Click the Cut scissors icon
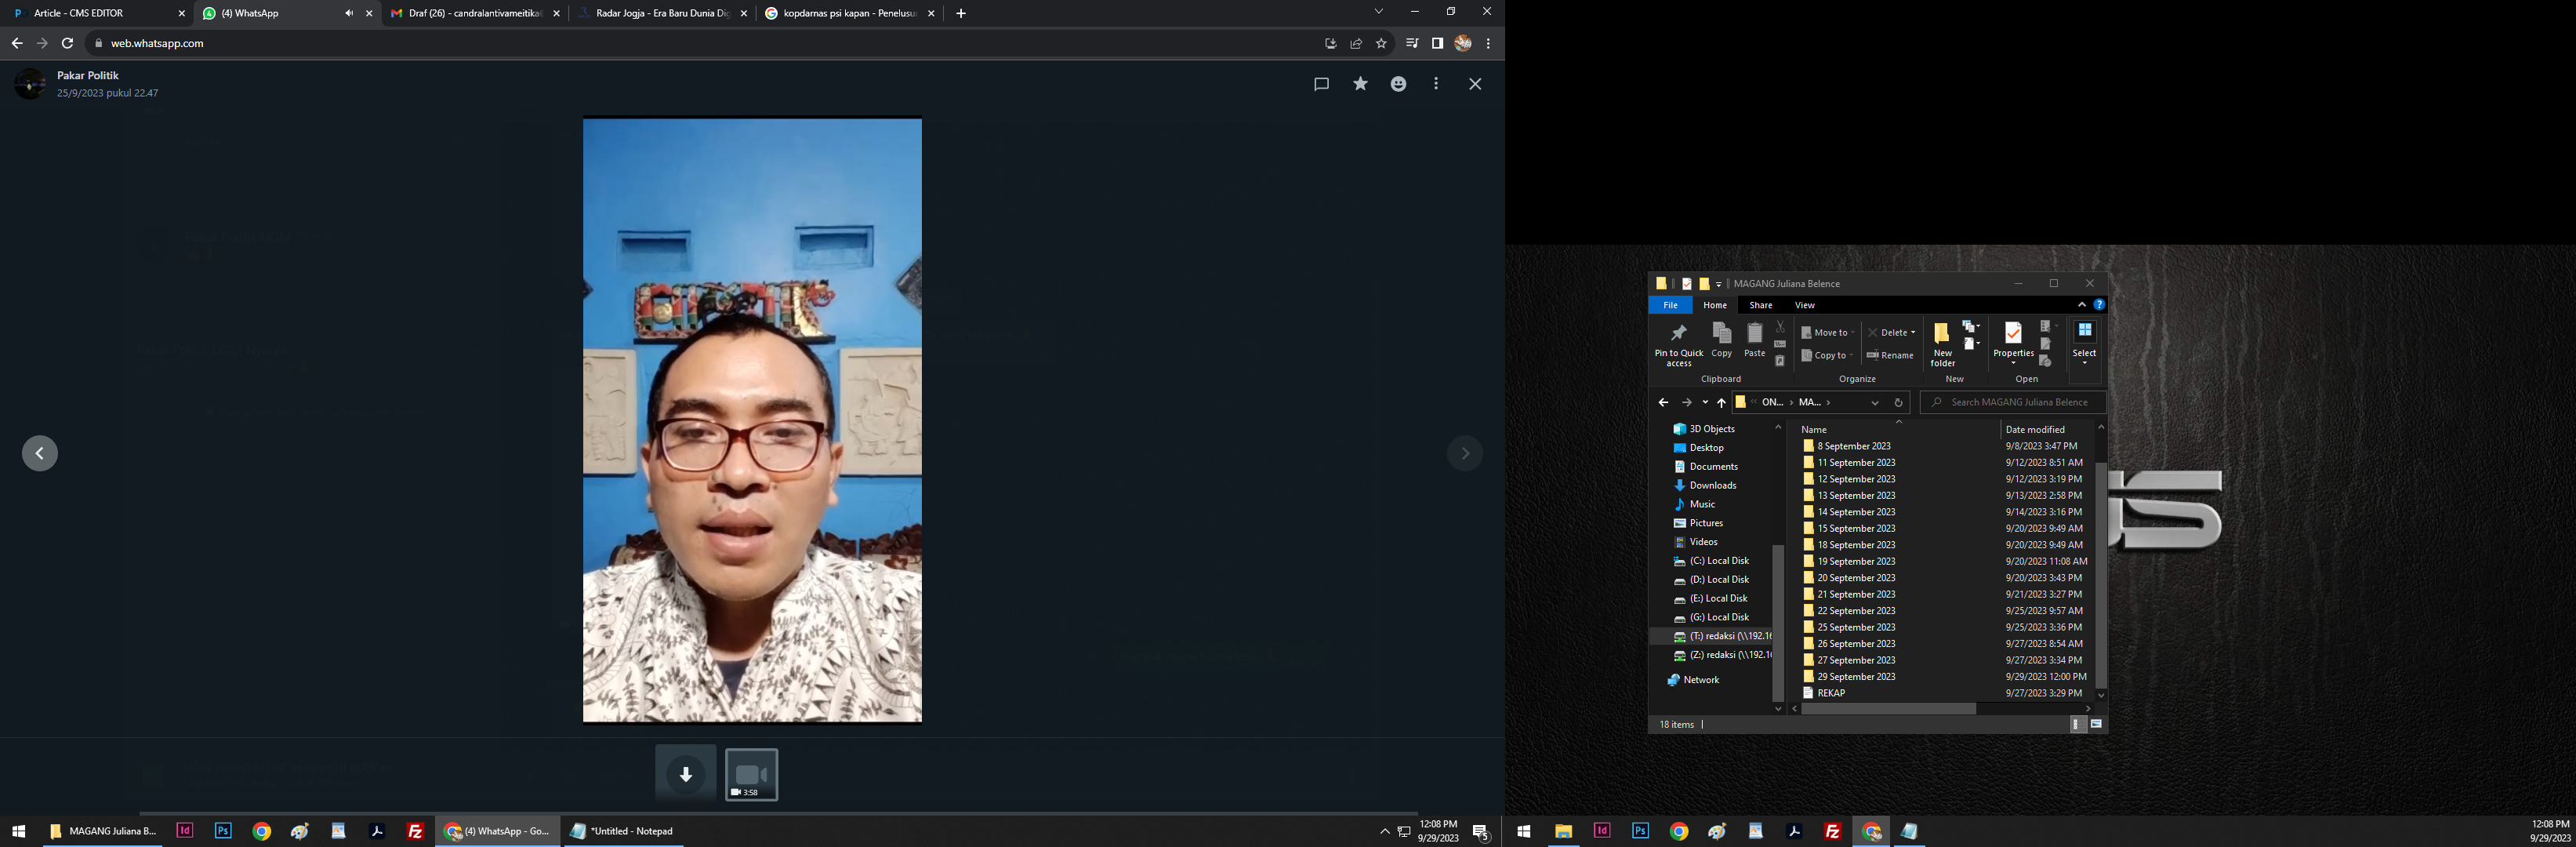The image size is (2576, 847). click(1780, 327)
